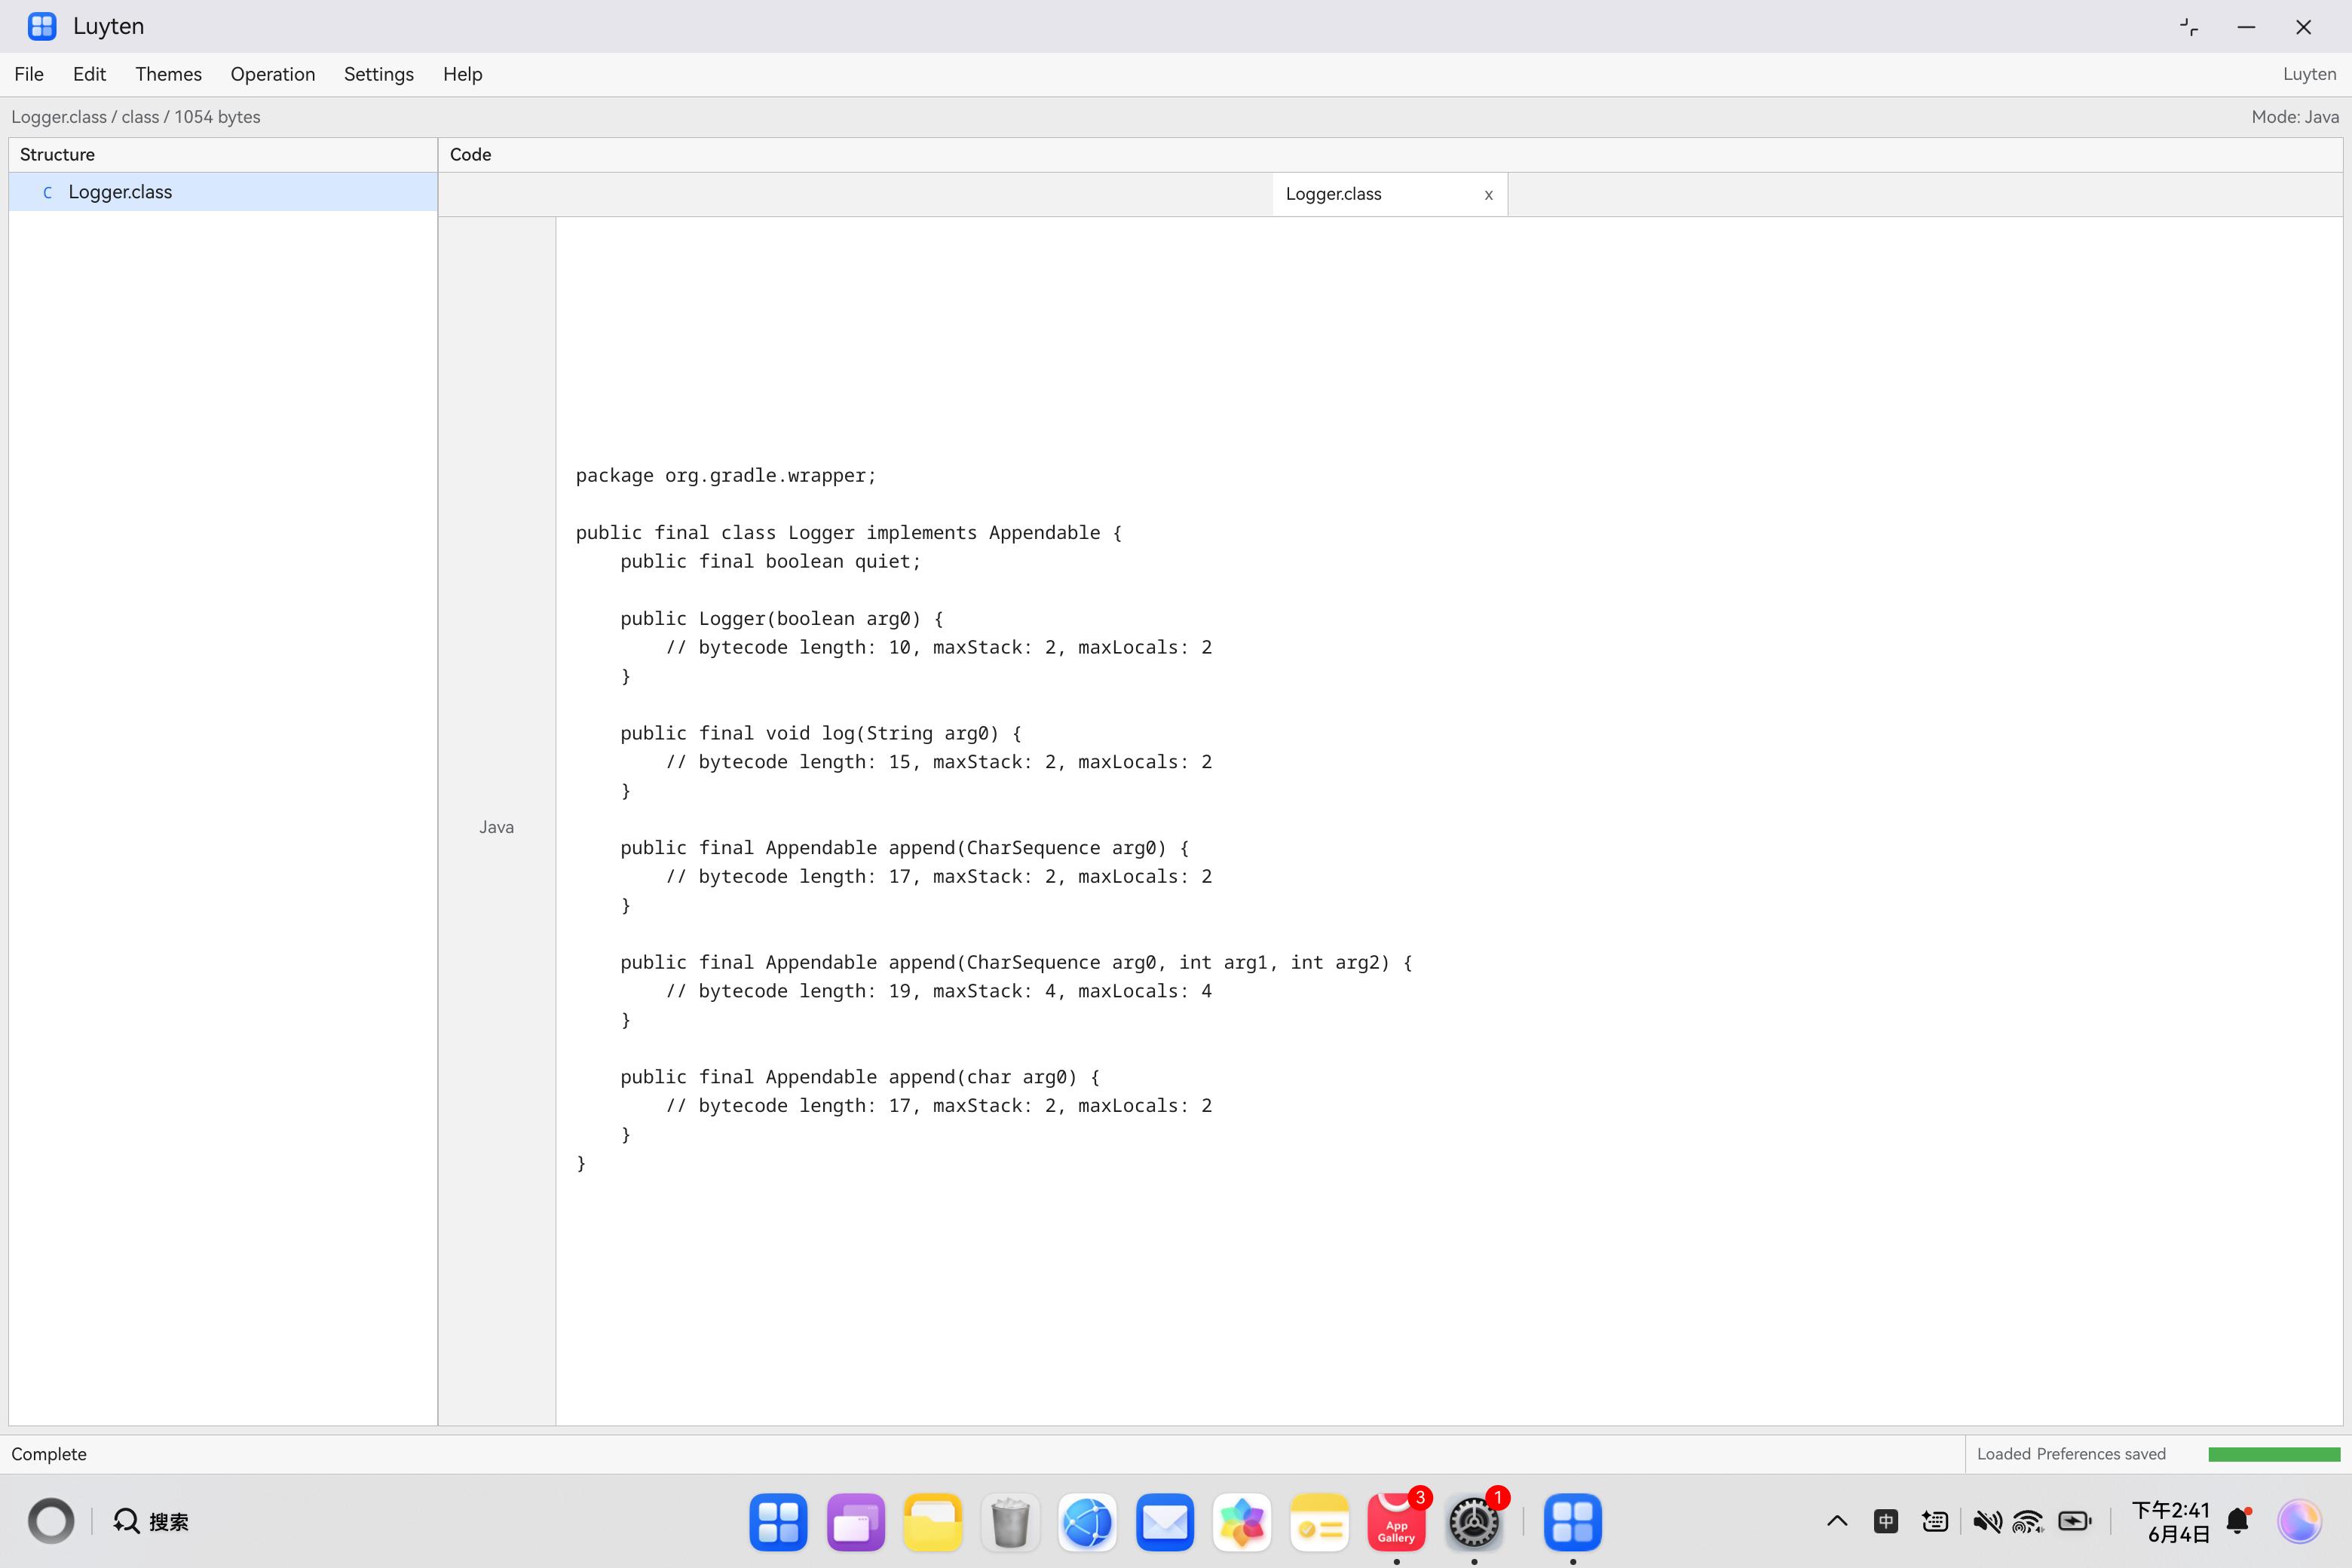Click the append with int arg1 method line
2352x1568 pixels.
click(x=1016, y=962)
